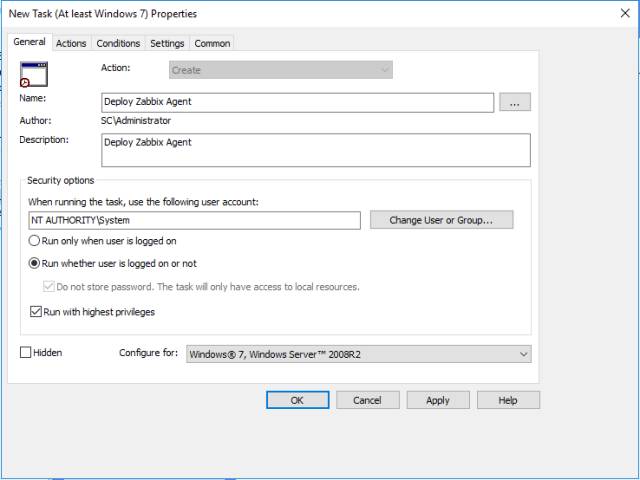The width and height of the screenshot is (640, 480).
Task: Select Run whether user is logged on or not
Action: click(x=36, y=264)
